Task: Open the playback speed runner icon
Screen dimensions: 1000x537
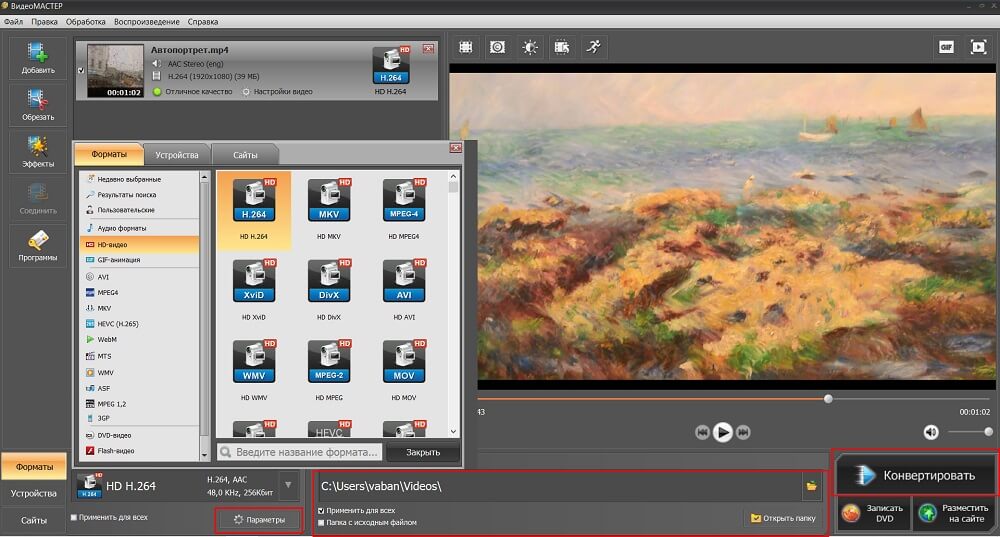Action: [x=594, y=47]
